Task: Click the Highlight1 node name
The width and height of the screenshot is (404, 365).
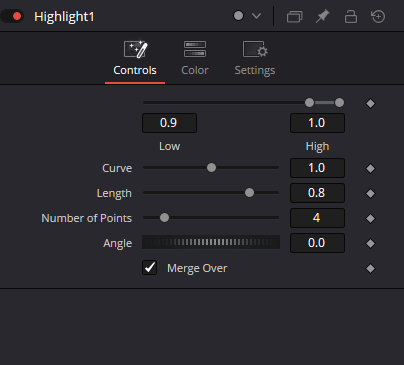Action: 64,17
